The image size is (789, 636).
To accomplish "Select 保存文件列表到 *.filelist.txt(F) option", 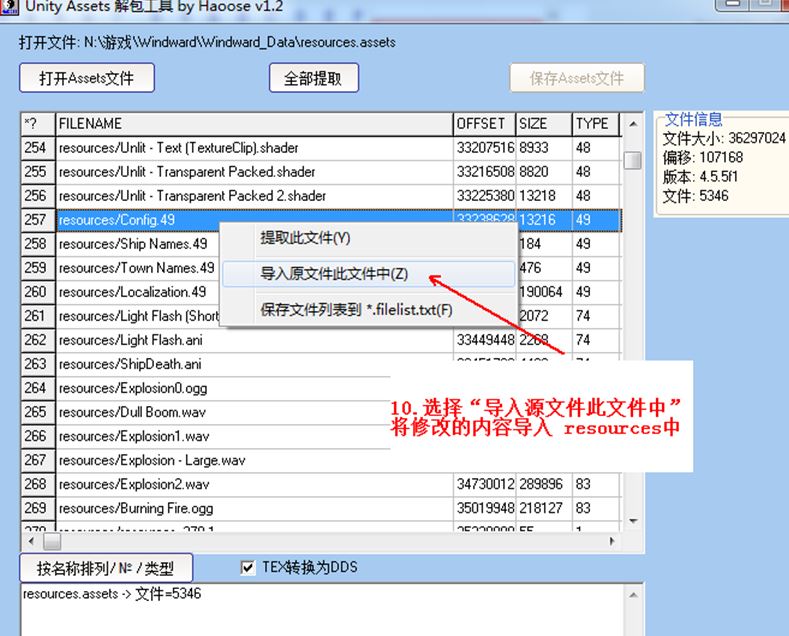I will (x=356, y=309).
